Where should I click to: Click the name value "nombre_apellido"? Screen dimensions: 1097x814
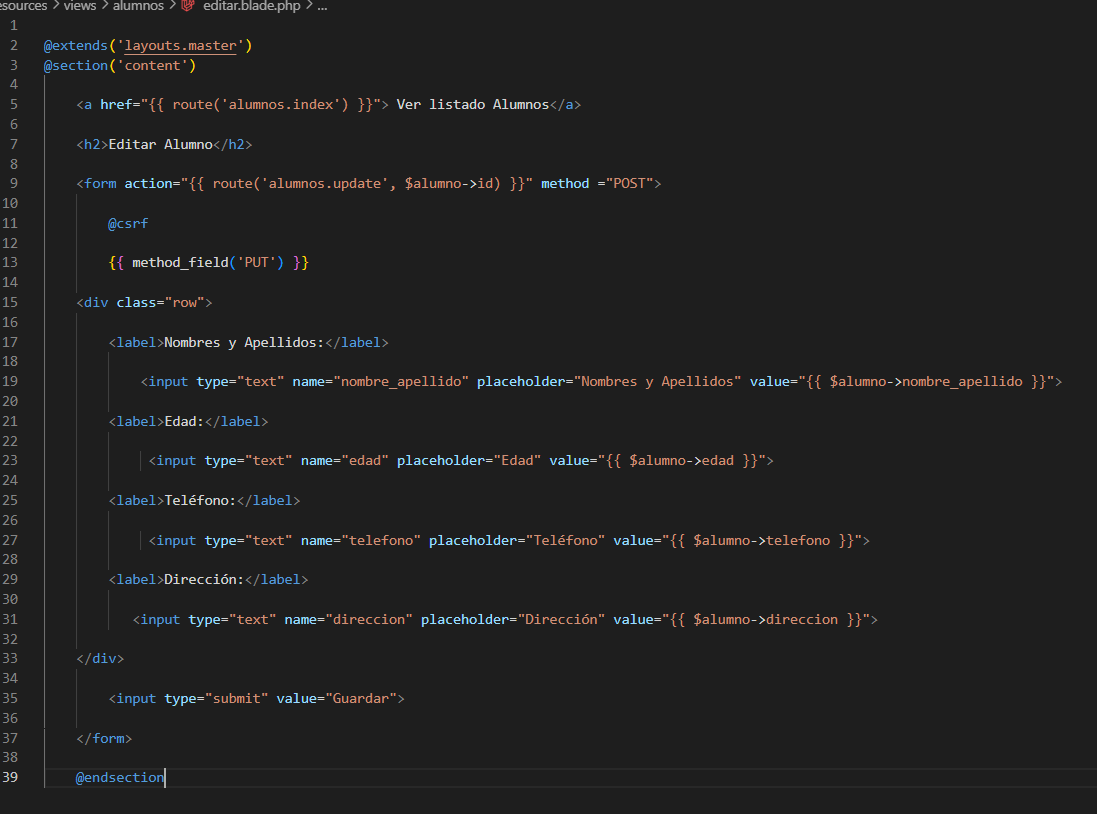click(x=401, y=381)
